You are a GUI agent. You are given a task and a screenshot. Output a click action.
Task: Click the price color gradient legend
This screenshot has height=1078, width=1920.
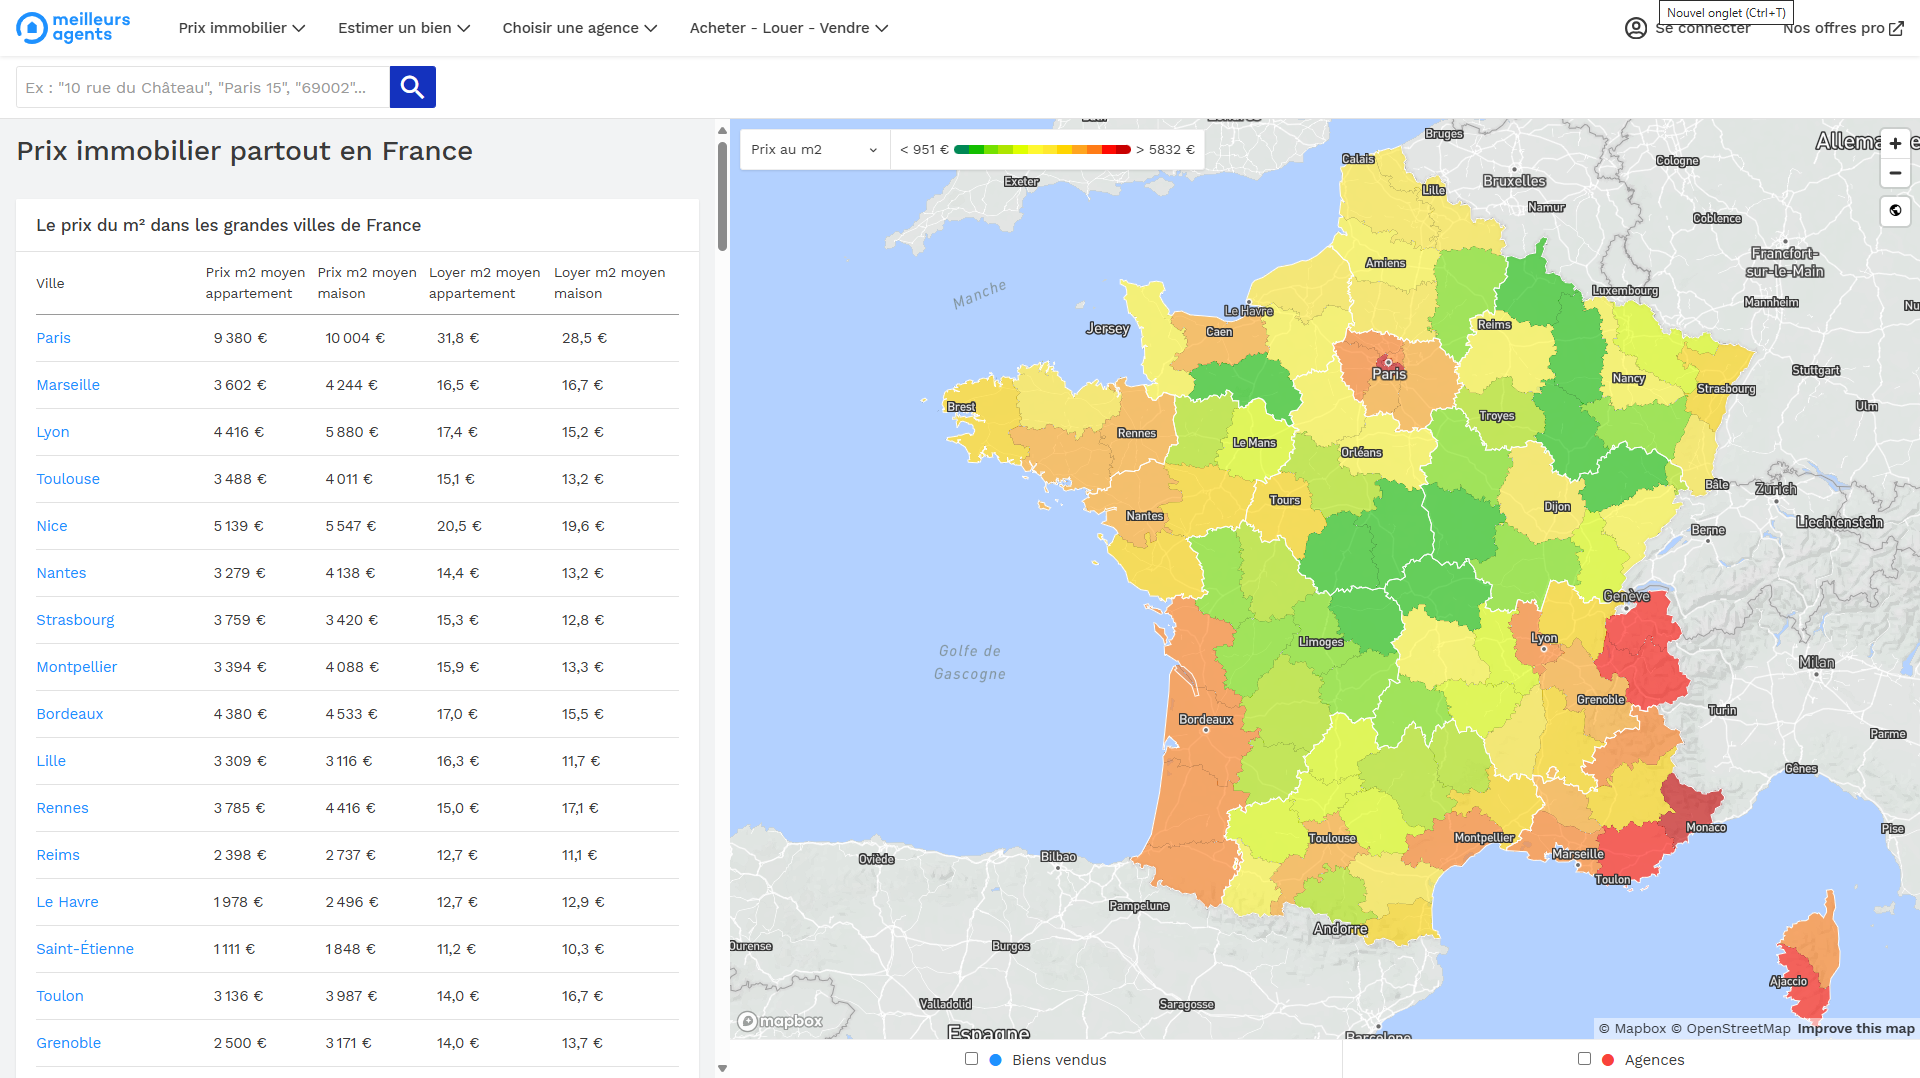[x=1042, y=150]
